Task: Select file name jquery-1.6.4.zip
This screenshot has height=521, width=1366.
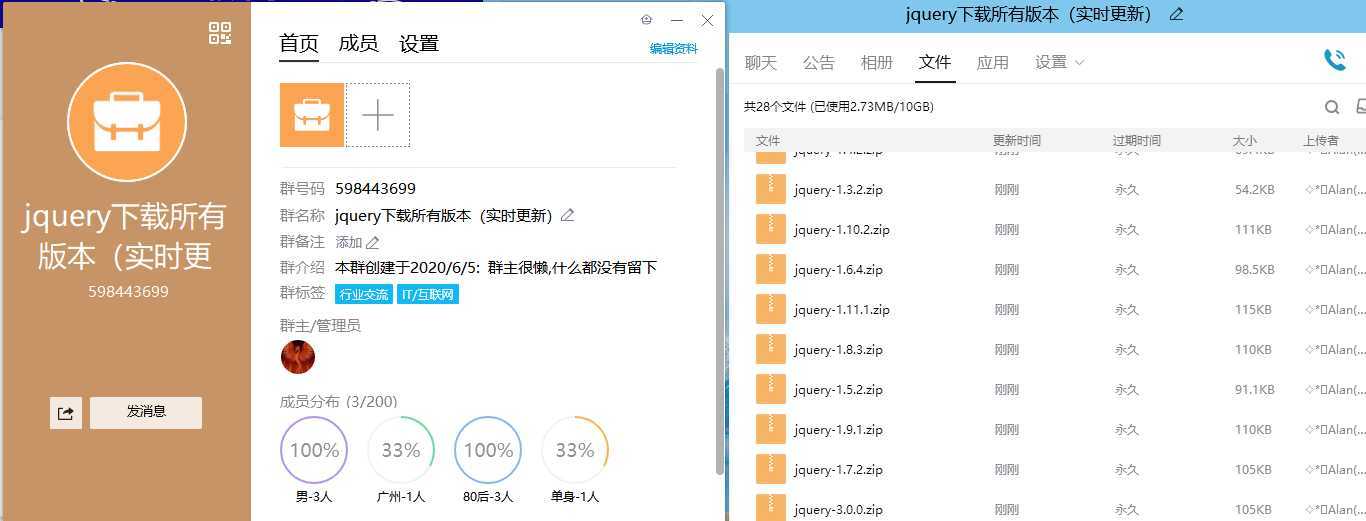Action: pos(839,270)
